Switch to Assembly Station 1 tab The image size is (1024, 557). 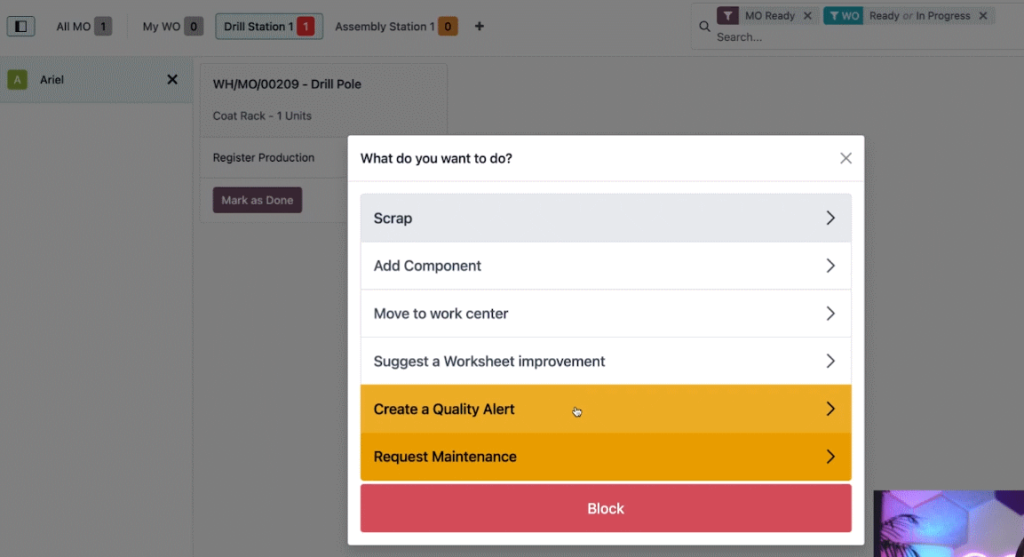point(396,26)
